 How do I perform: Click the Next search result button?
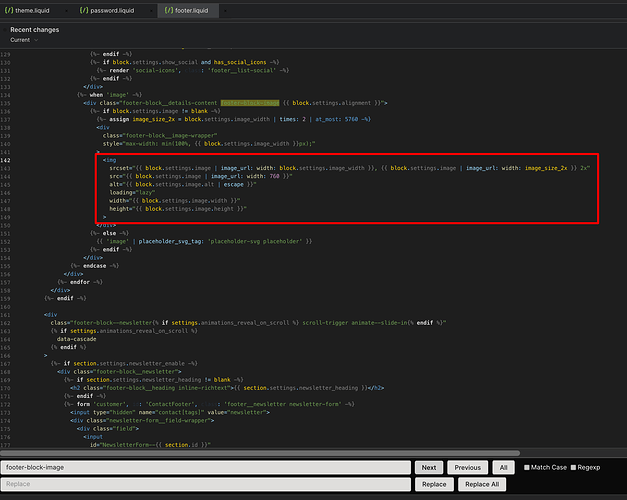[x=428, y=467]
